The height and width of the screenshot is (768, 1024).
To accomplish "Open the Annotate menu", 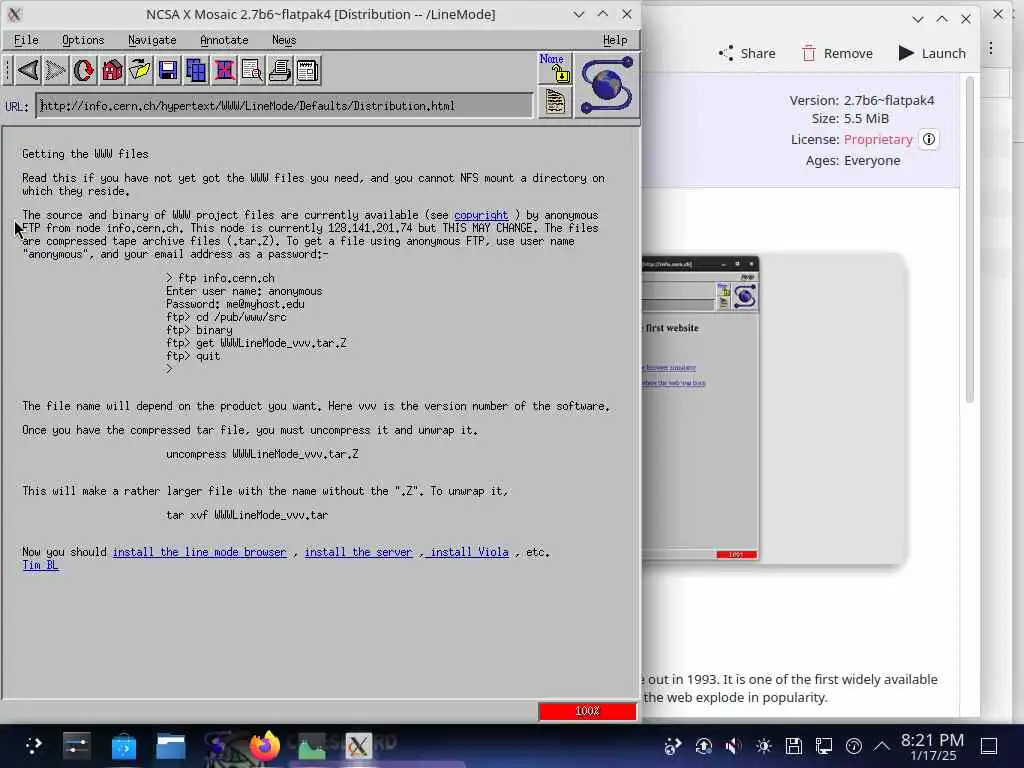I will tap(224, 40).
